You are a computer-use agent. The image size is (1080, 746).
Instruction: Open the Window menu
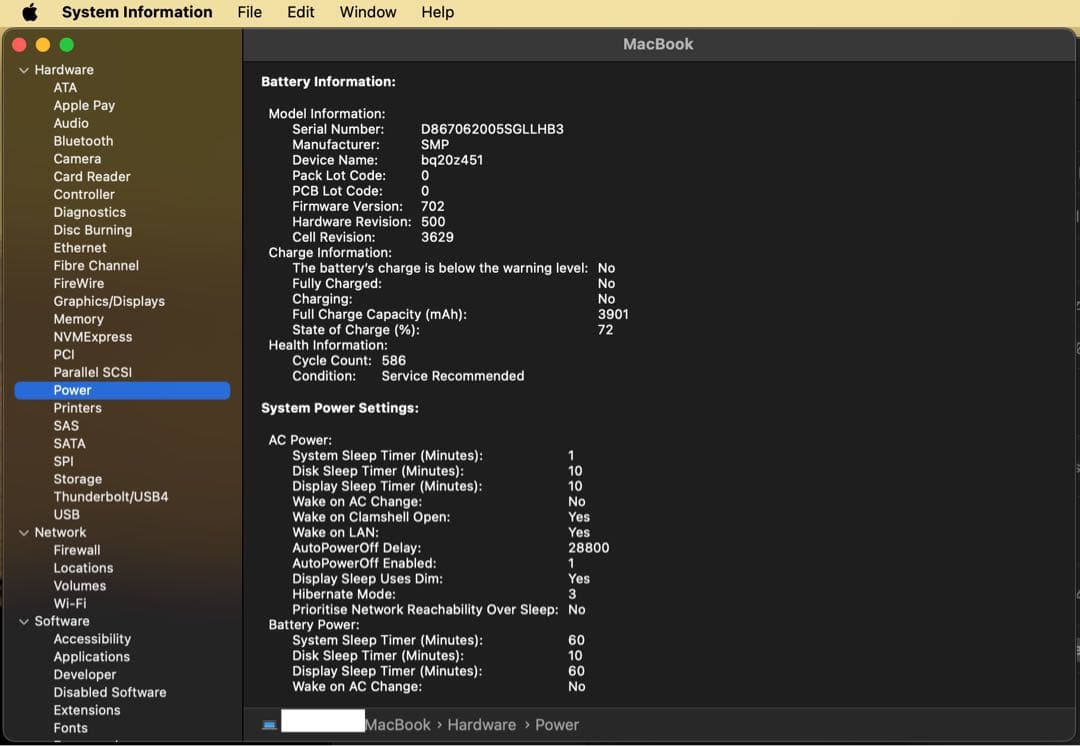pyautogui.click(x=367, y=13)
